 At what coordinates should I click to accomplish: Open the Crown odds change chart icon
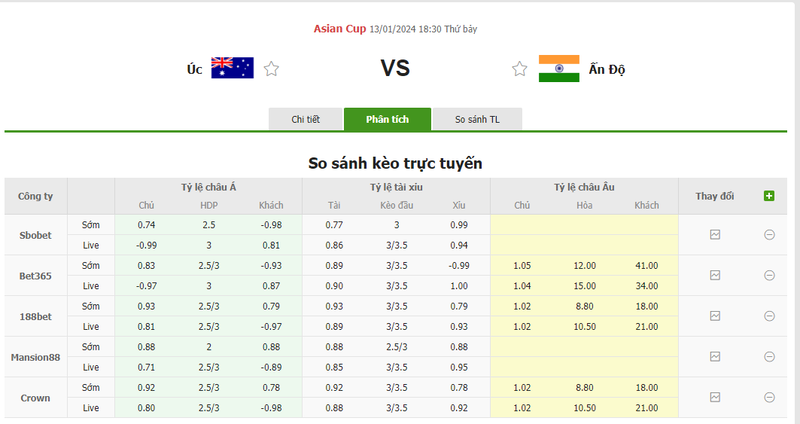[x=715, y=397]
